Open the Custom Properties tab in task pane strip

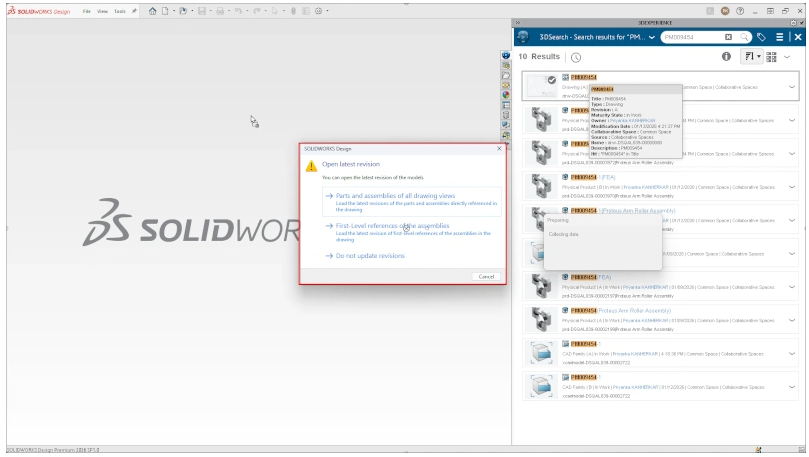[506, 105]
